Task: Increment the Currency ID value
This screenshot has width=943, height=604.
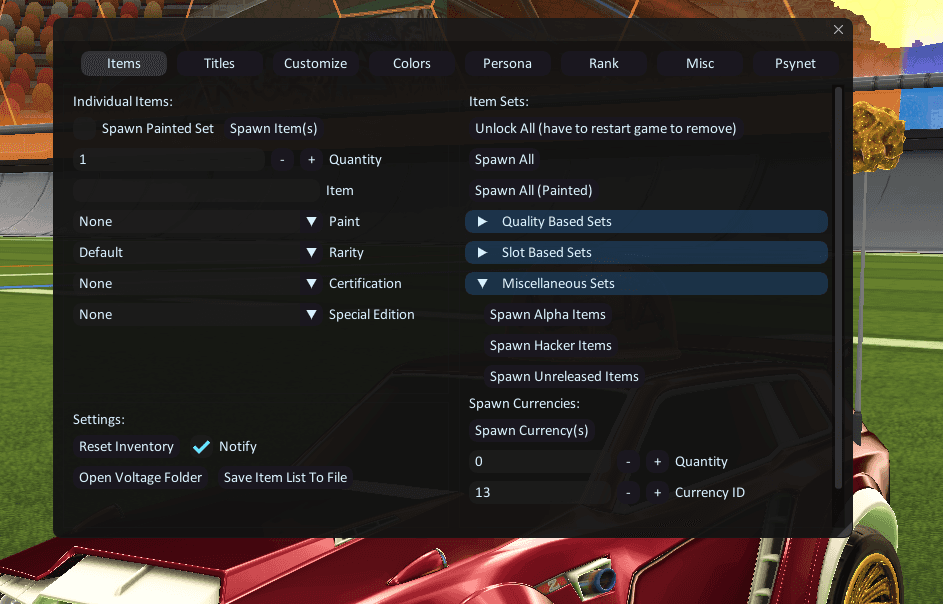Action: coord(657,493)
